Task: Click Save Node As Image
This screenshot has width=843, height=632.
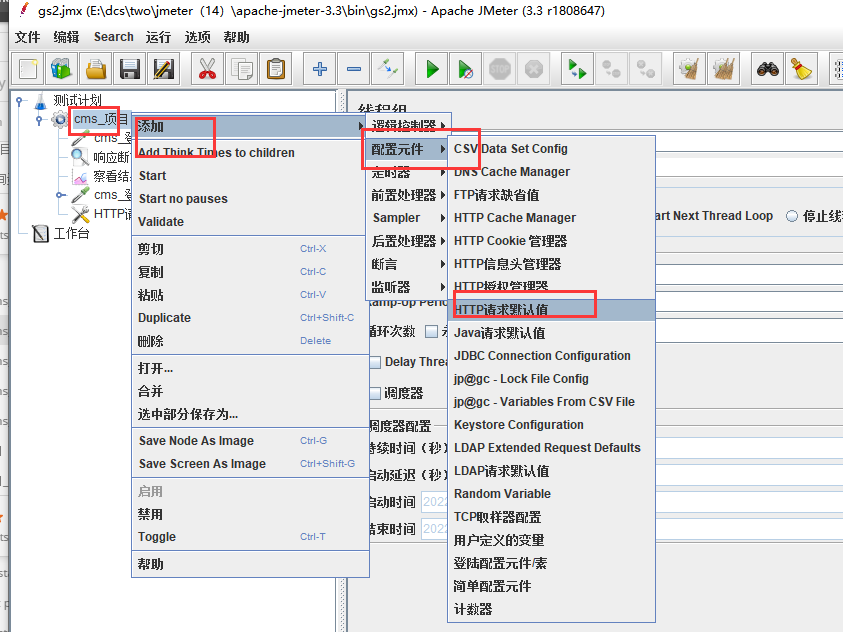Action: [251, 441]
